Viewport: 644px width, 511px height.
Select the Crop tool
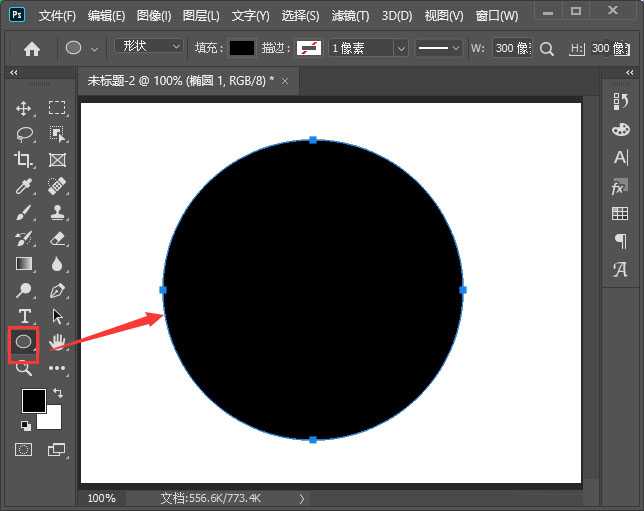25,160
